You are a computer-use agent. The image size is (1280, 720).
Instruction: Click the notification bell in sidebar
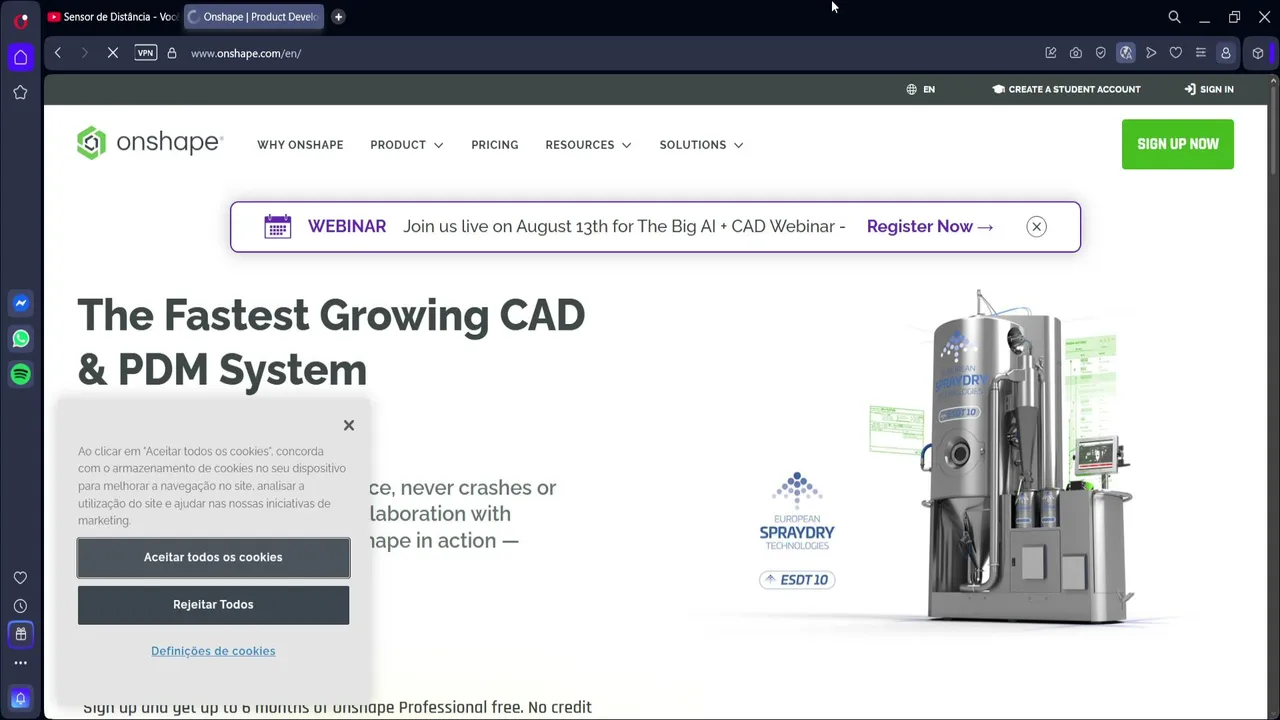click(20, 698)
